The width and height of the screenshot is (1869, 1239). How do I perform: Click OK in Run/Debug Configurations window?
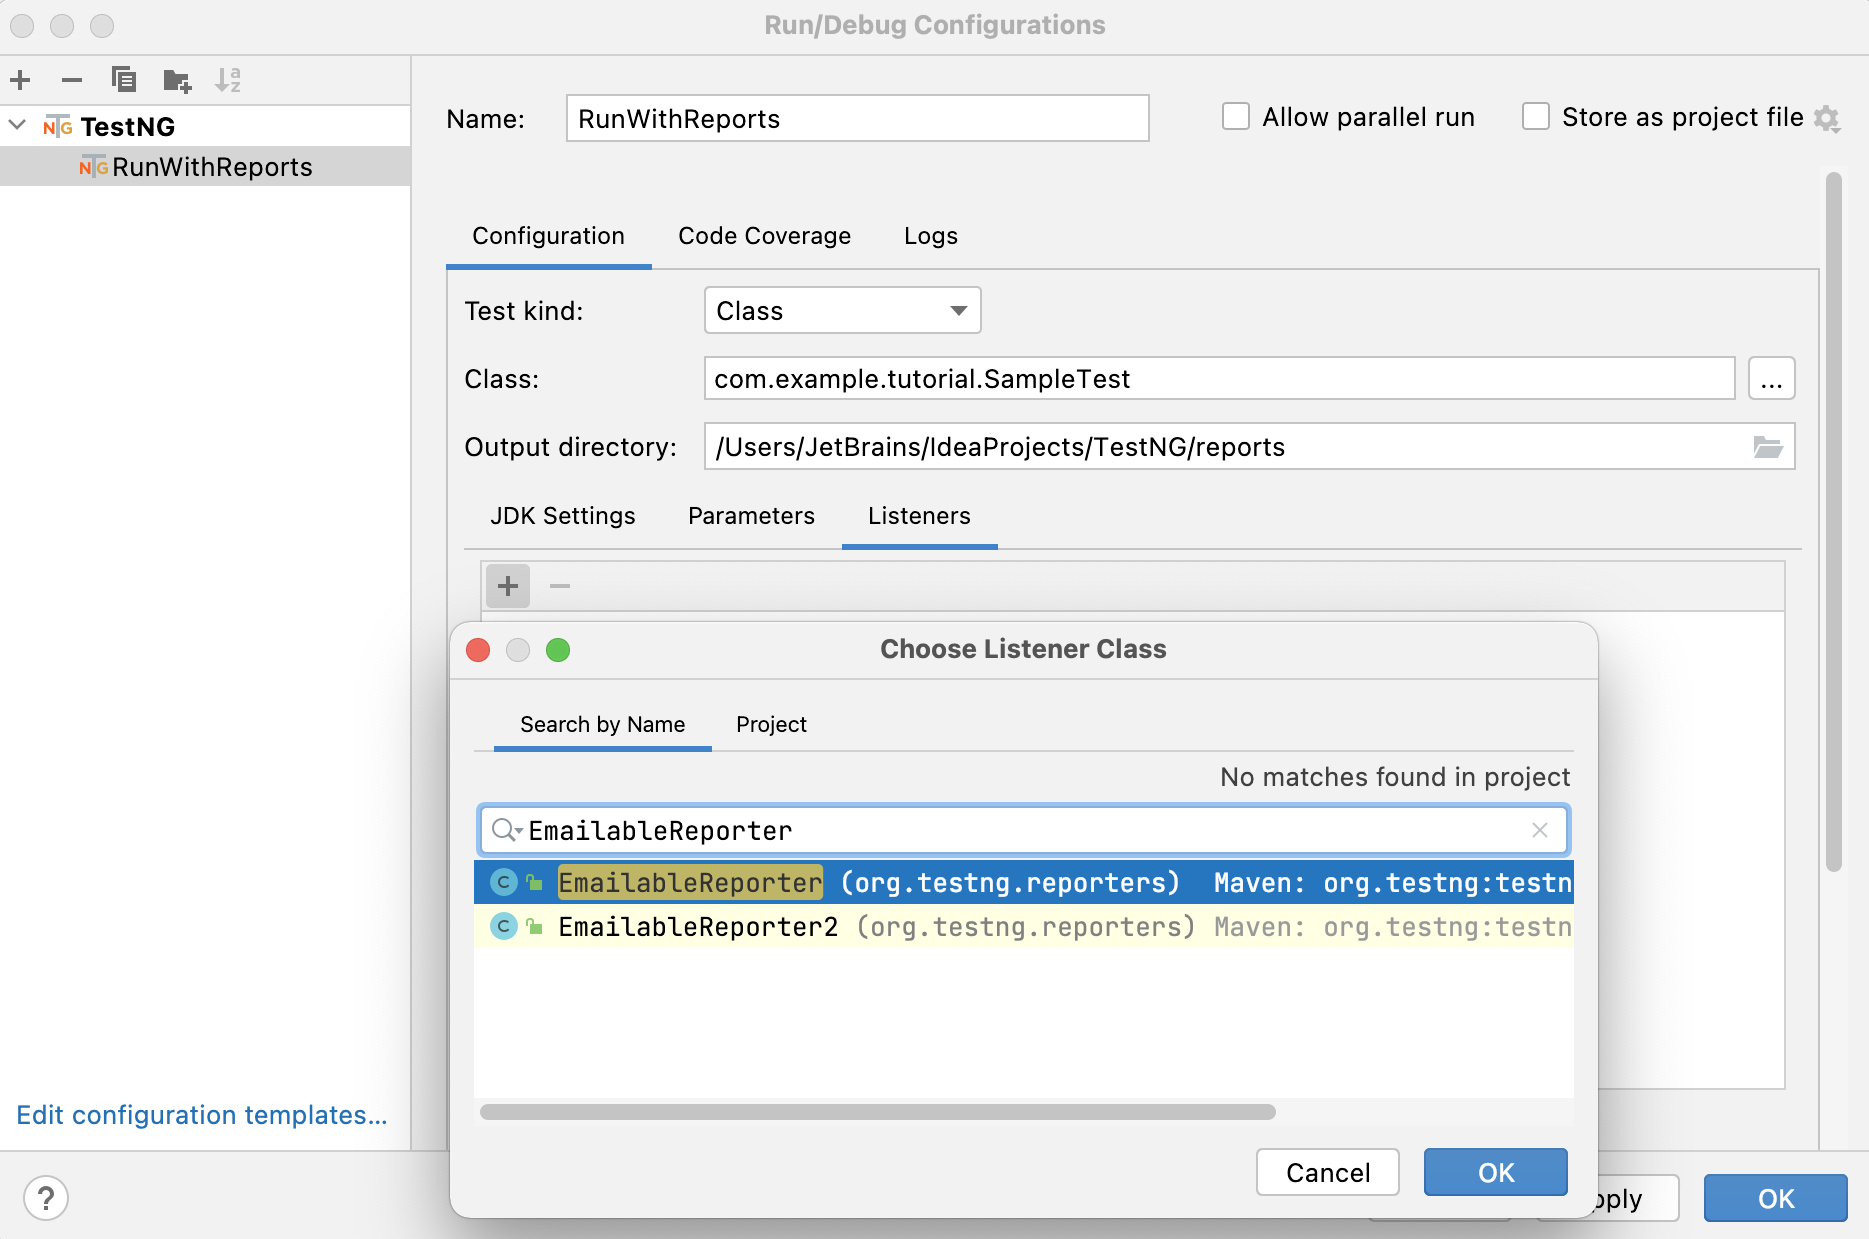[1775, 1198]
